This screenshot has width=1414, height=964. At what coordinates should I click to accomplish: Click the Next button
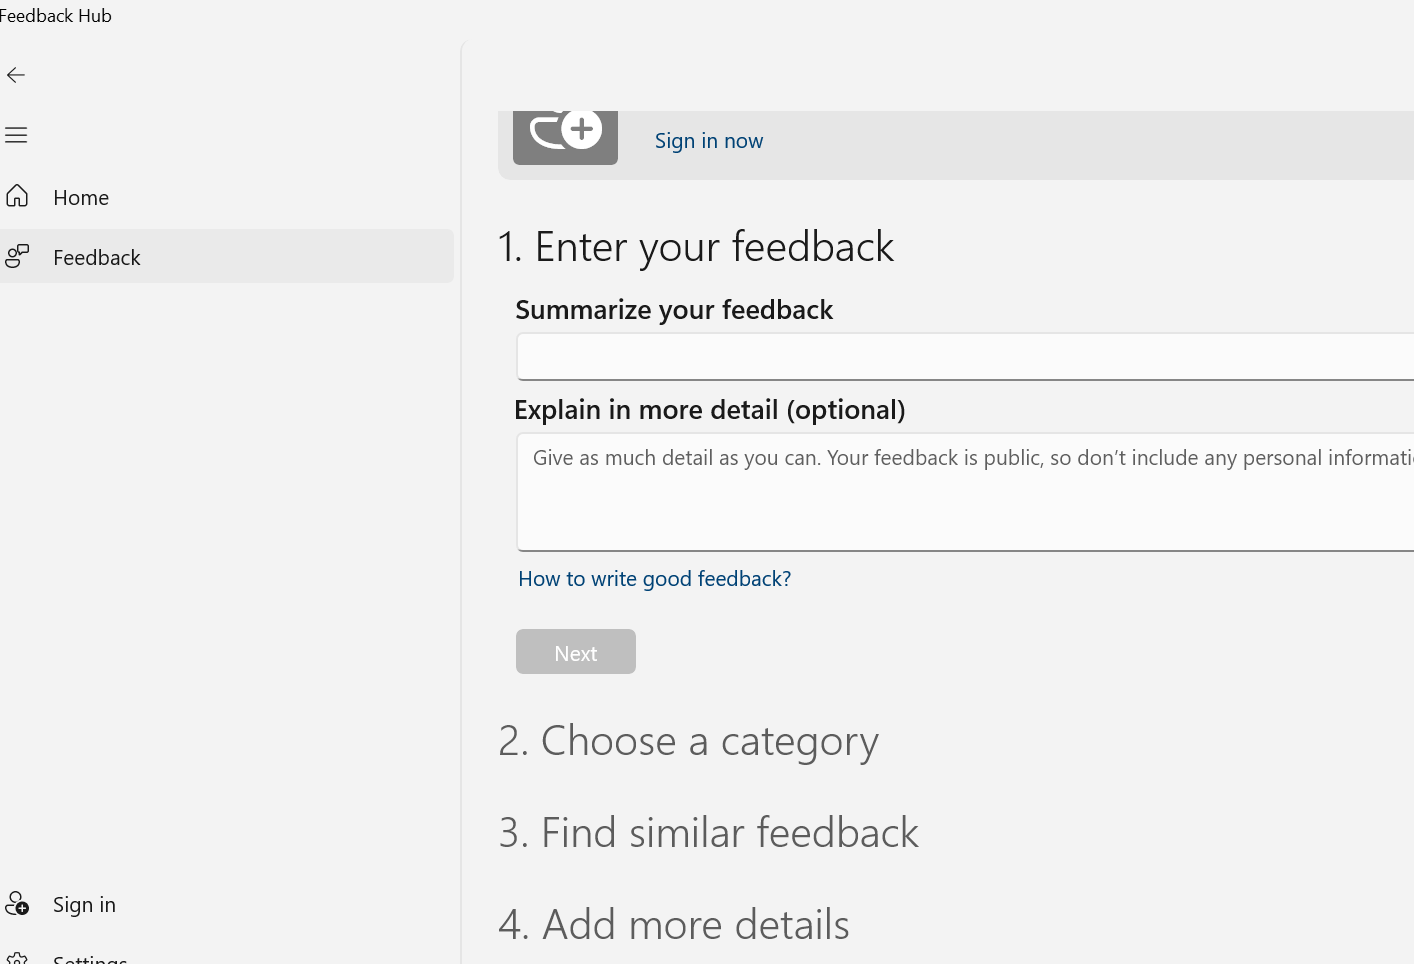576,652
